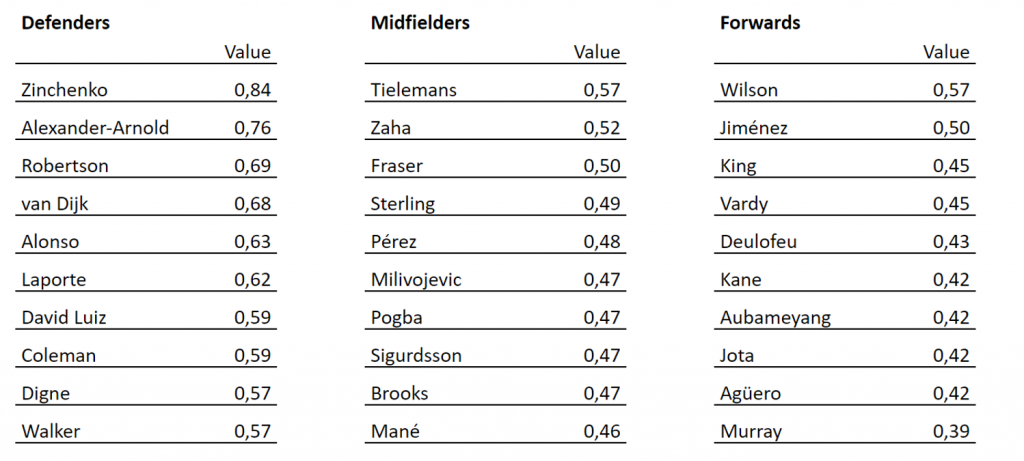1024x461 pixels.
Task: Click the Milivojevic player name
Action: 416,279
